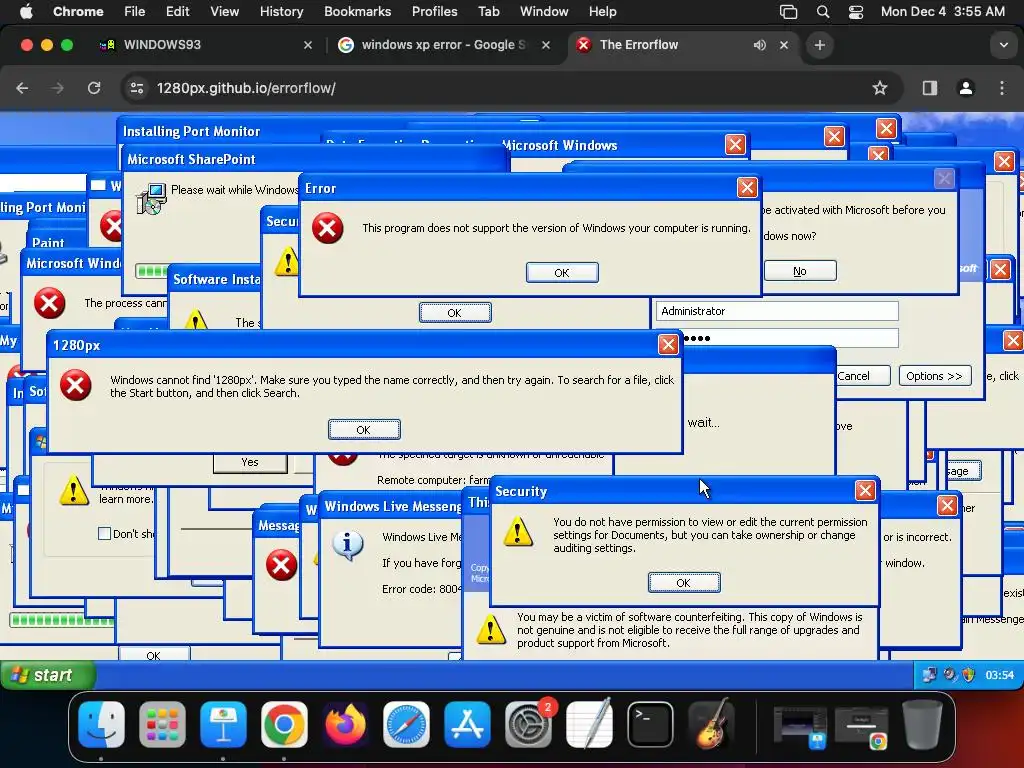Click the Options >> button

click(x=935, y=376)
